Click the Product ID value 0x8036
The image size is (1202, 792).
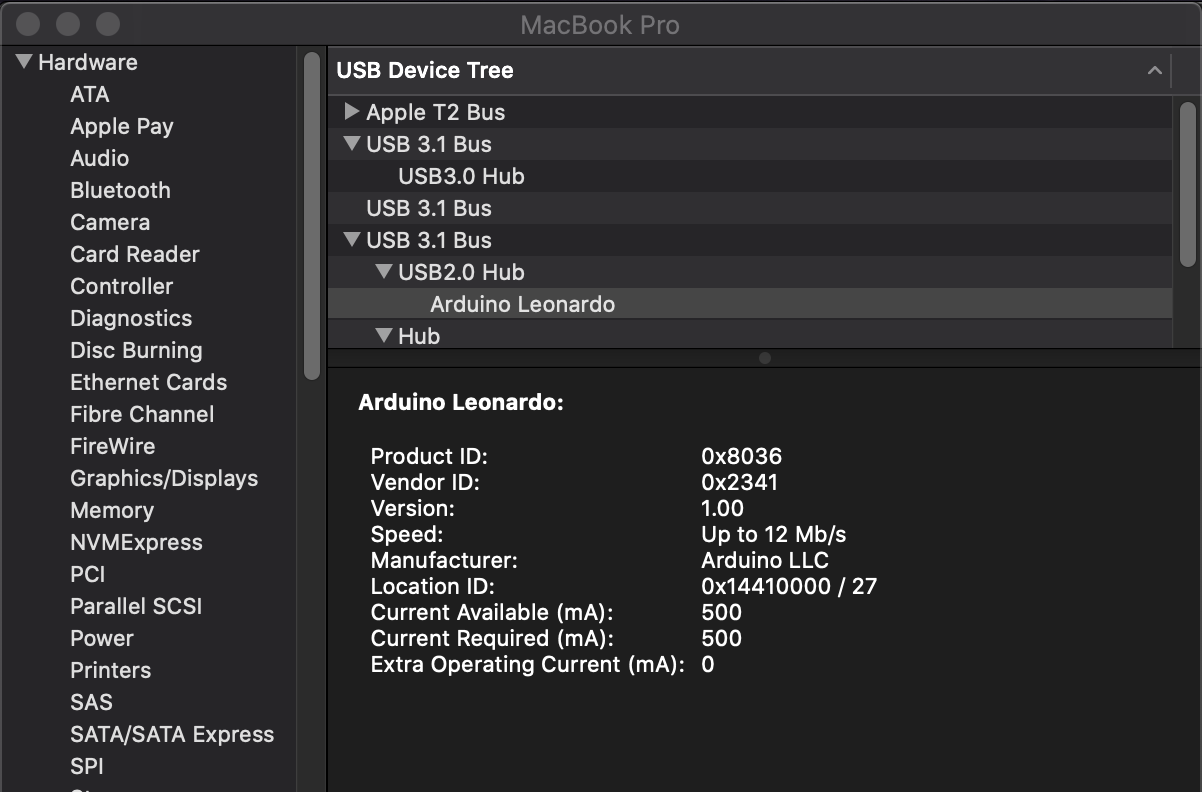(741, 456)
